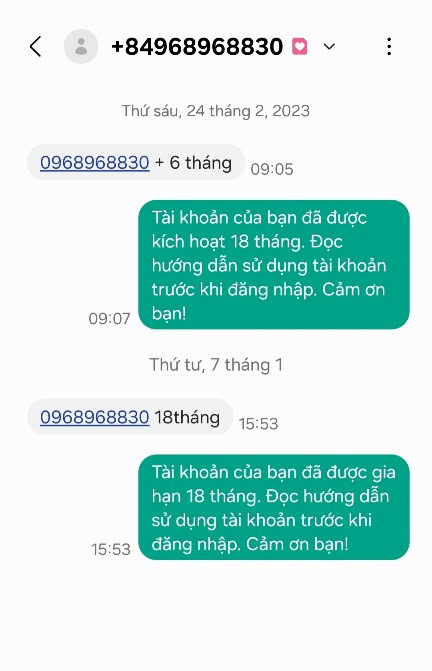Viewport: 432px width, 671px height.
Task: Tap the pink heart badge icon
Action: pos(300,46)
